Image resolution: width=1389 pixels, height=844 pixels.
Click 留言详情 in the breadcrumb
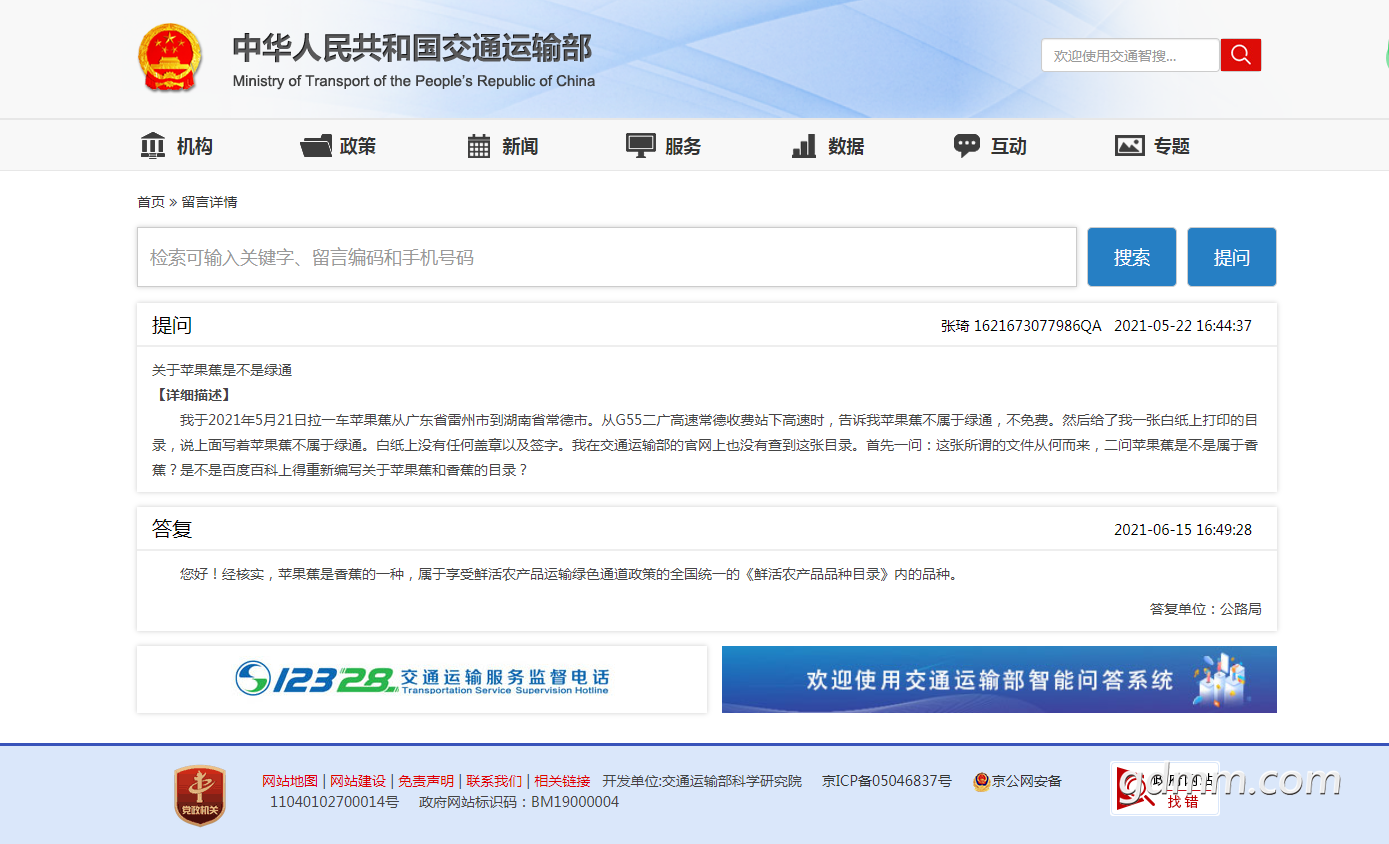pyautogui.click(x=209, y=202)
